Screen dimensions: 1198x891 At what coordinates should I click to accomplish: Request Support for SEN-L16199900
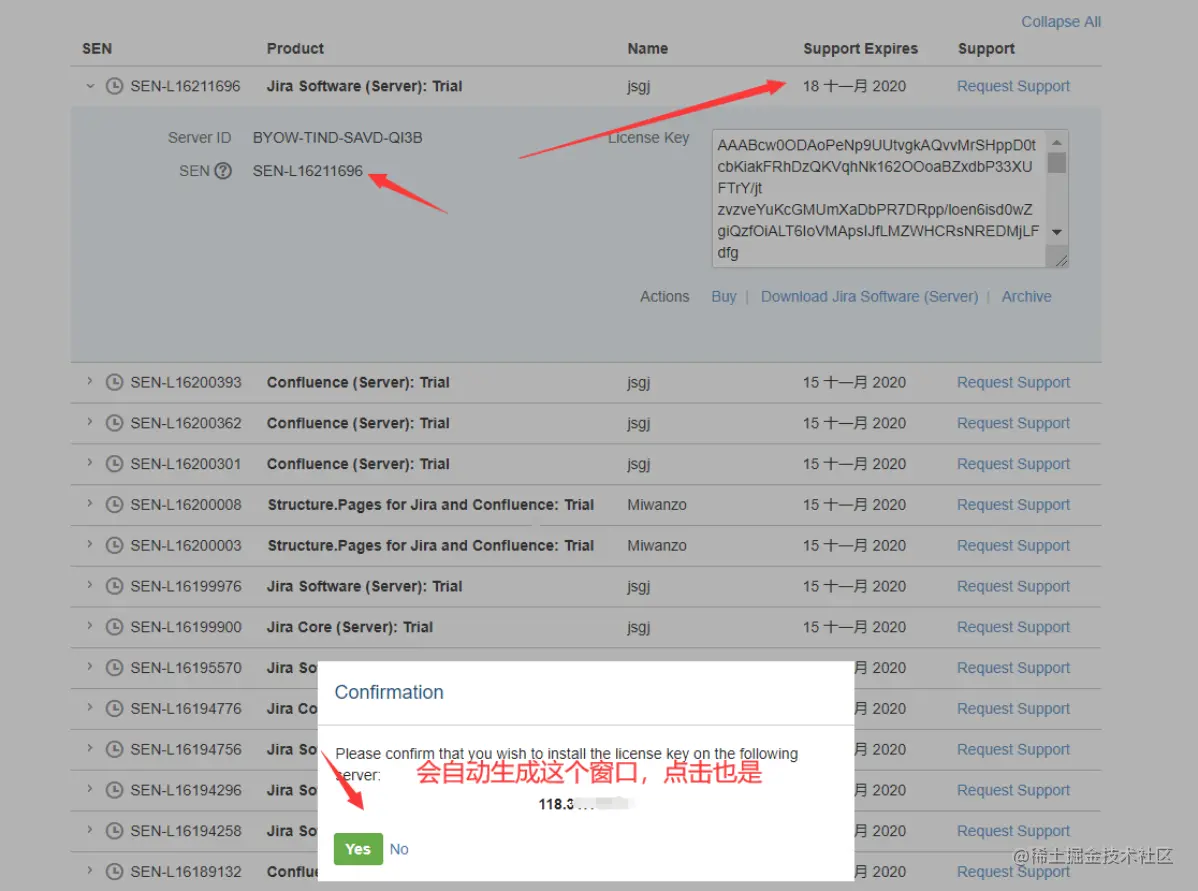(x=1013, y=627)
